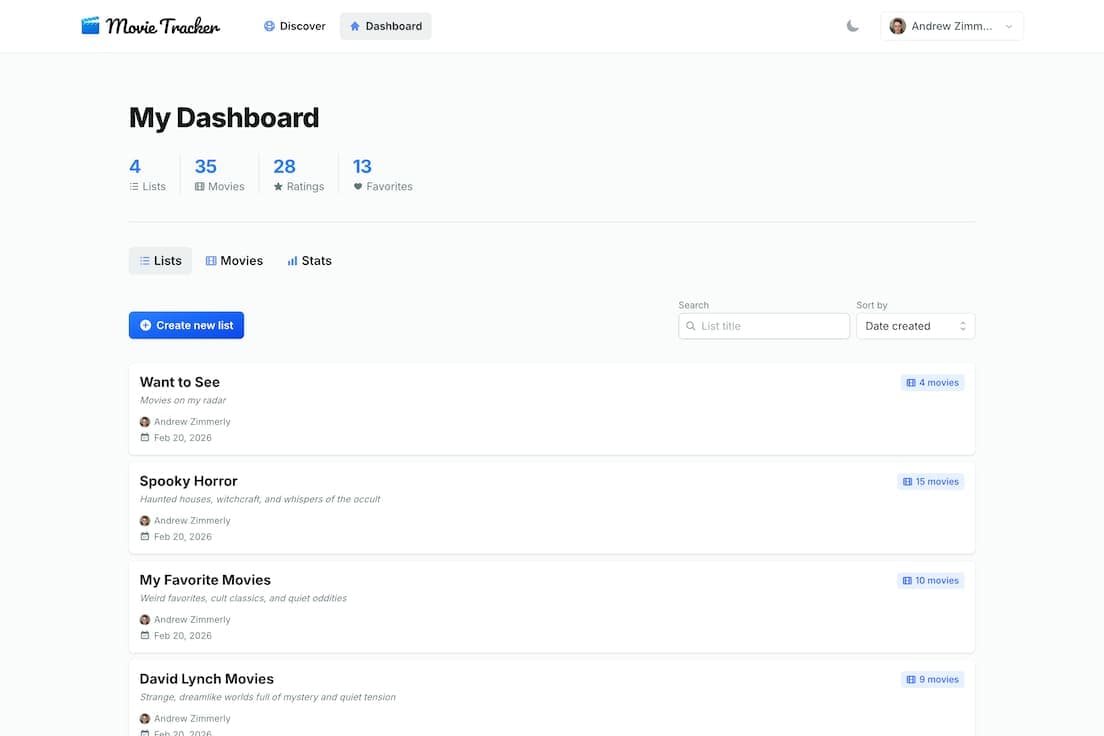The image size is (1104, 736).
Task: Switch to the Movies tab
Action: pos(234,261)
